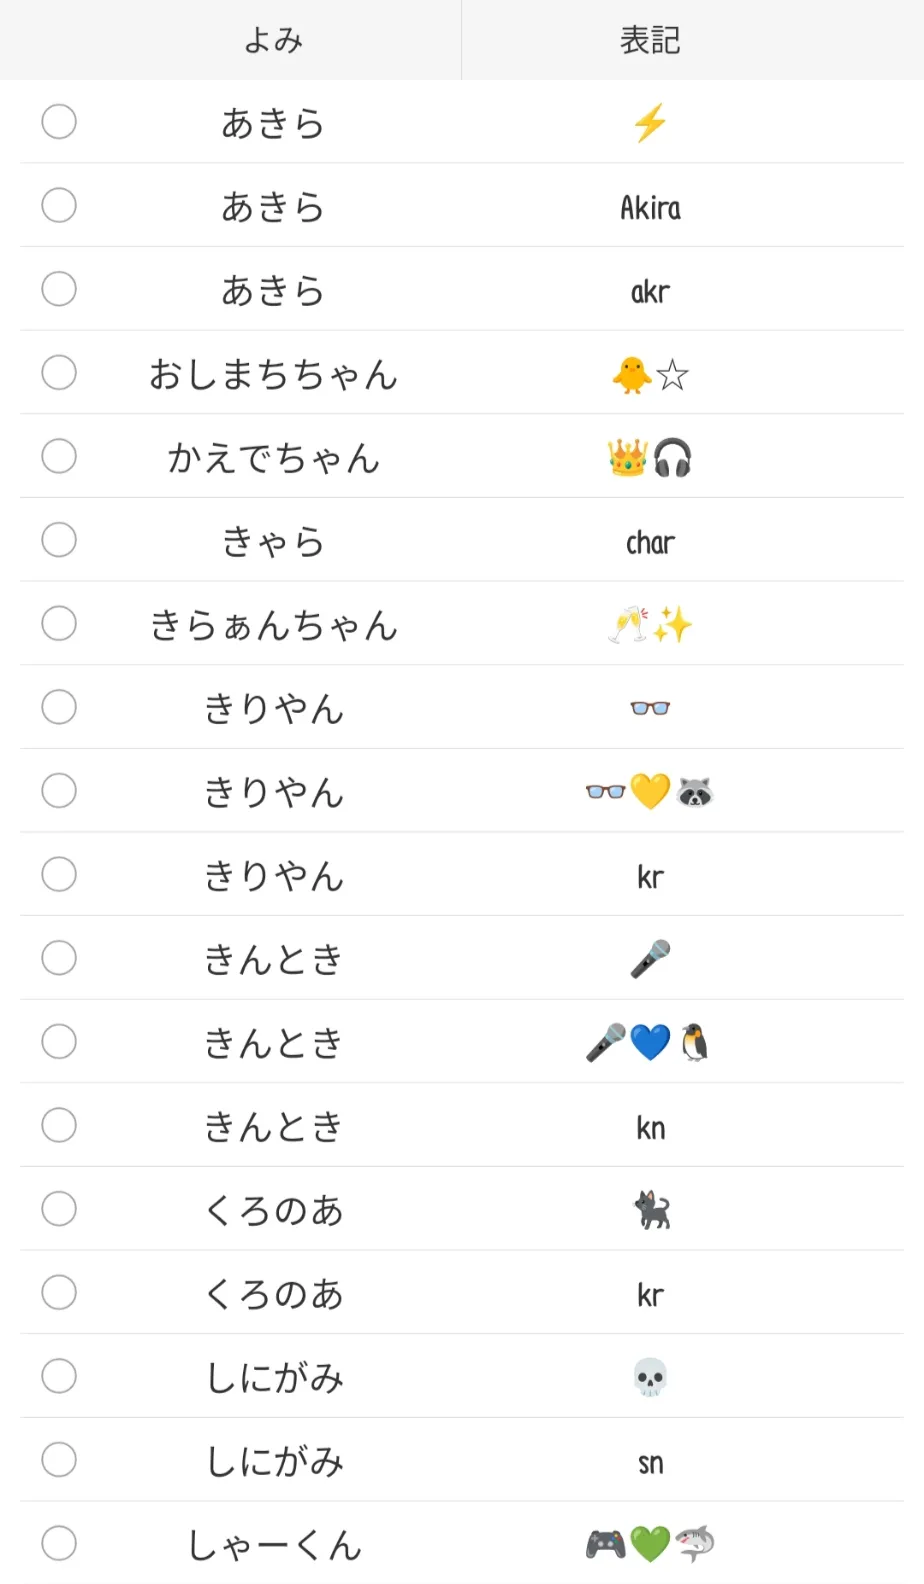Click the 表記 column header

pyautogui.click(x=650, y=40)
